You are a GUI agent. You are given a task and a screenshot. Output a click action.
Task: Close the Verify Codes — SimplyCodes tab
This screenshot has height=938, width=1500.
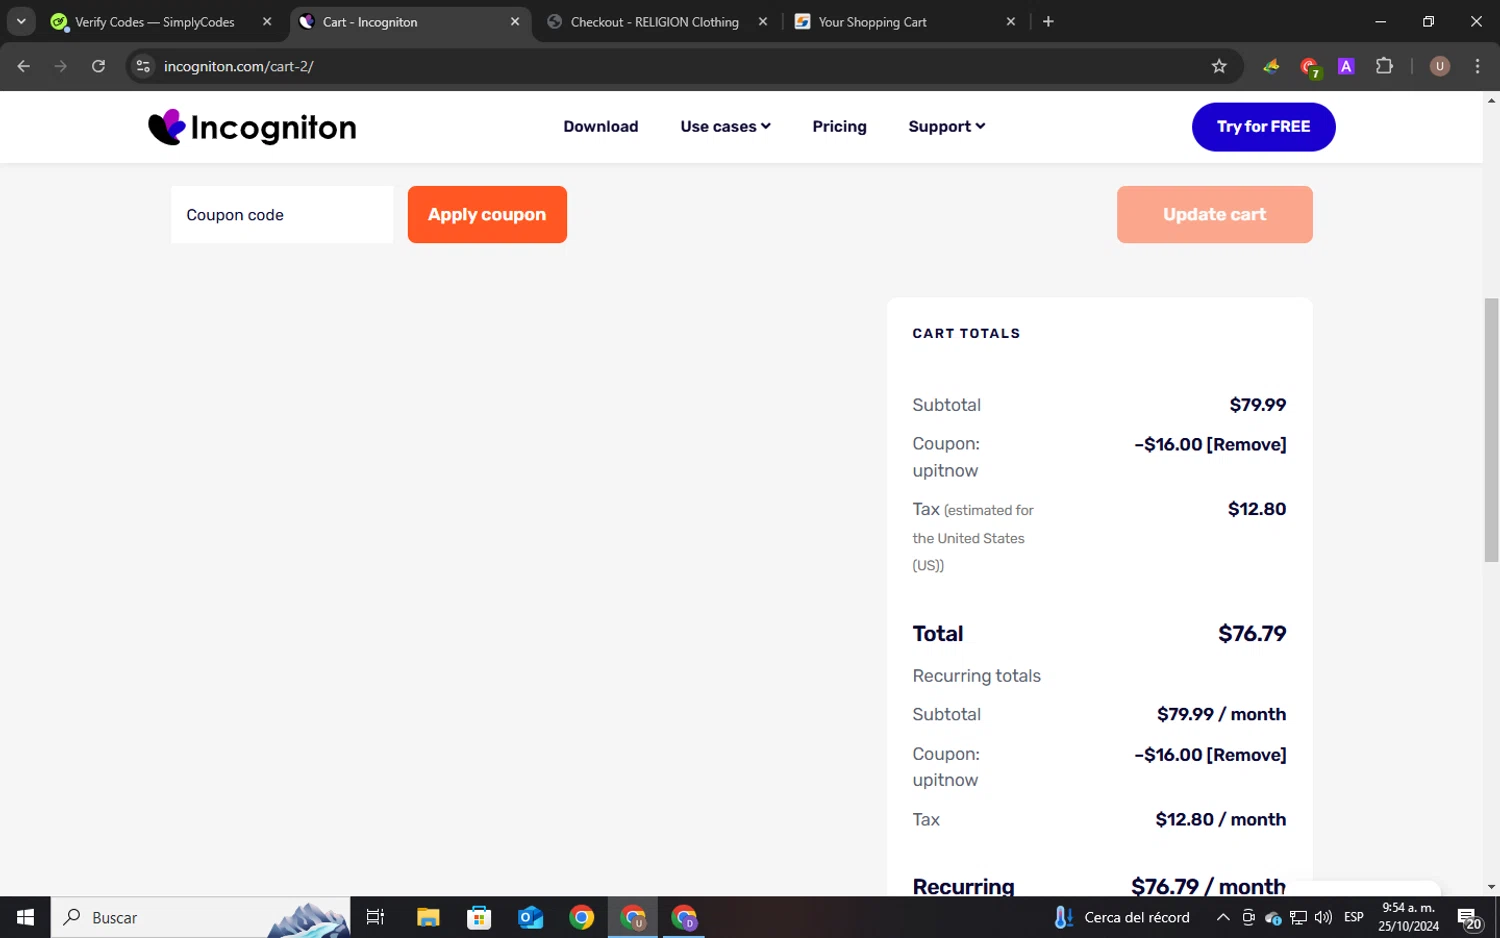[267, 22]
